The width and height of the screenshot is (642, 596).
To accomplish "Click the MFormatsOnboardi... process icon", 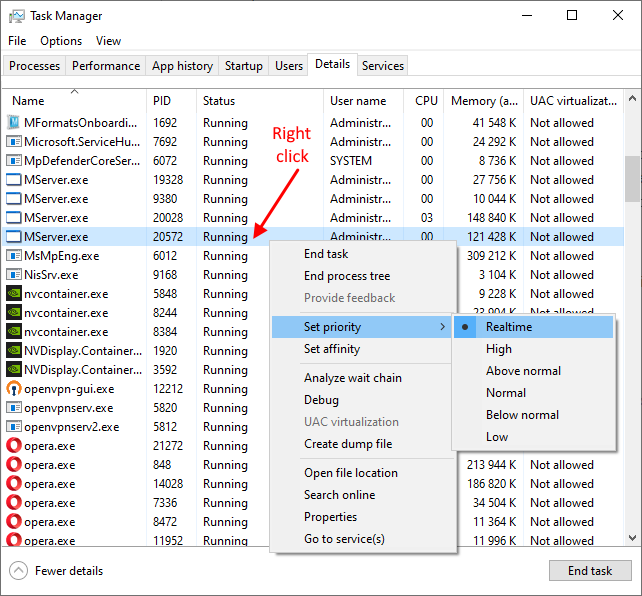I will point(14,122).
